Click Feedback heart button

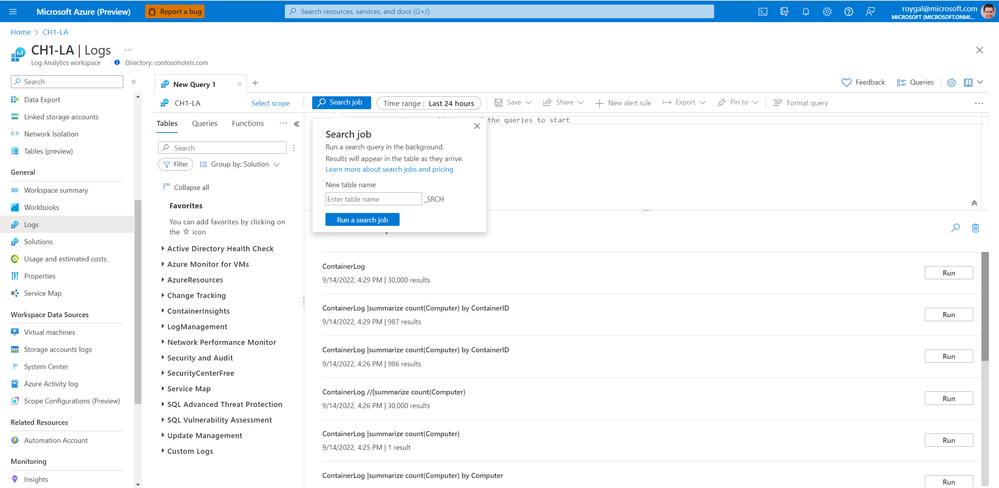point(863,82)
